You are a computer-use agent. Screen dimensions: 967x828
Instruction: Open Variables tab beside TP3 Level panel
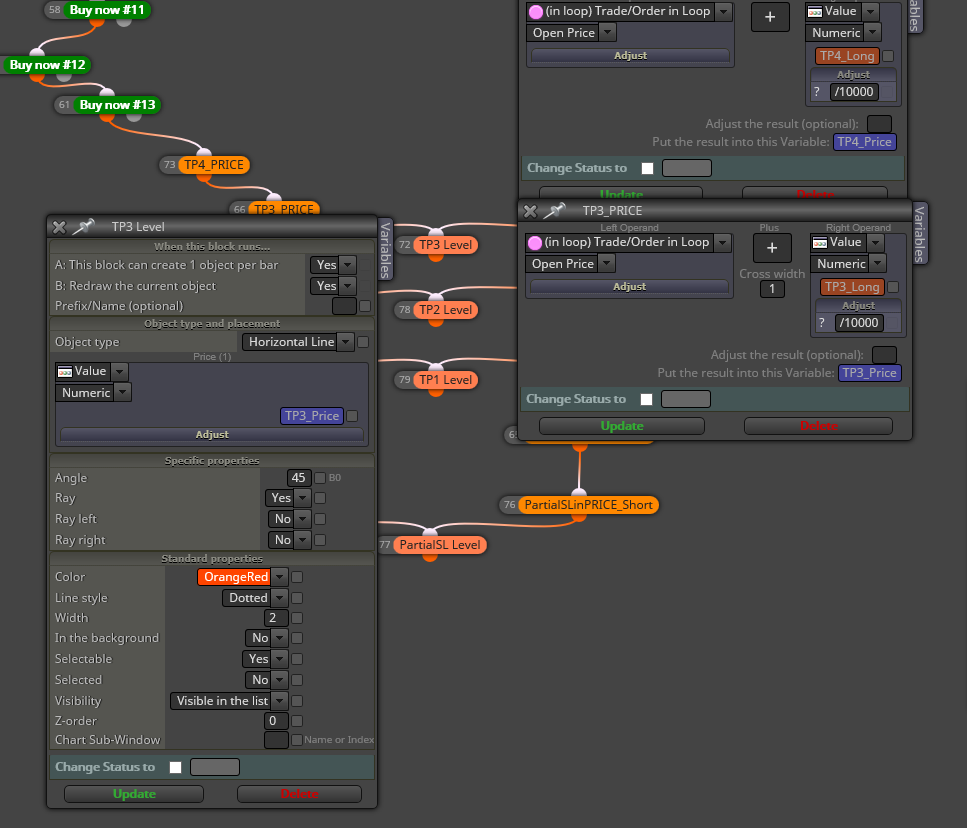point(385,250)
